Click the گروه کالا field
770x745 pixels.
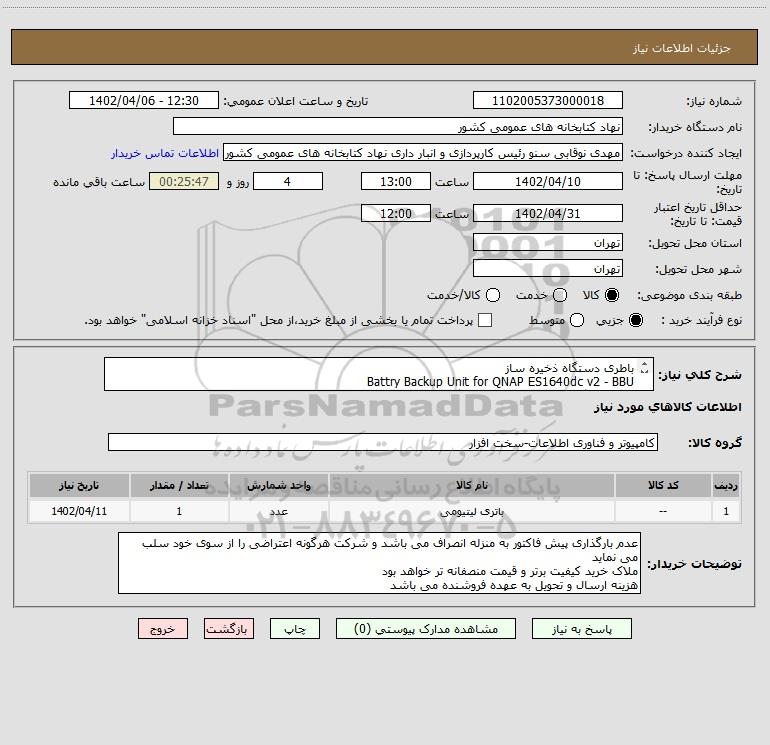click(x=383, y=442)
